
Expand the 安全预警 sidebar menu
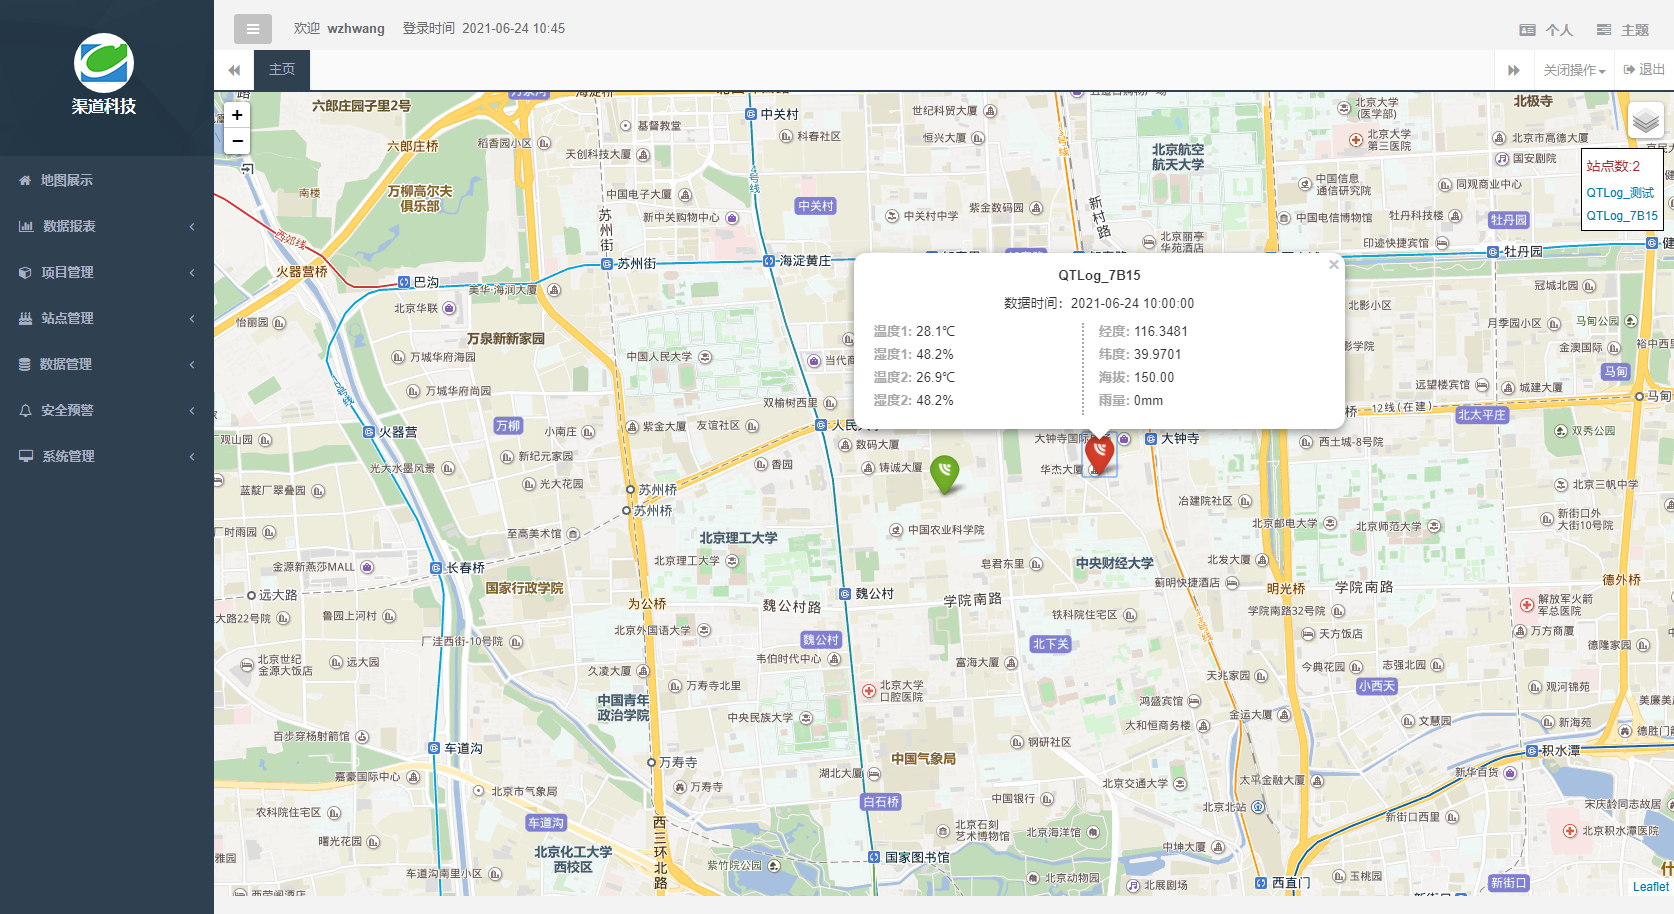[x=67, y=410]
